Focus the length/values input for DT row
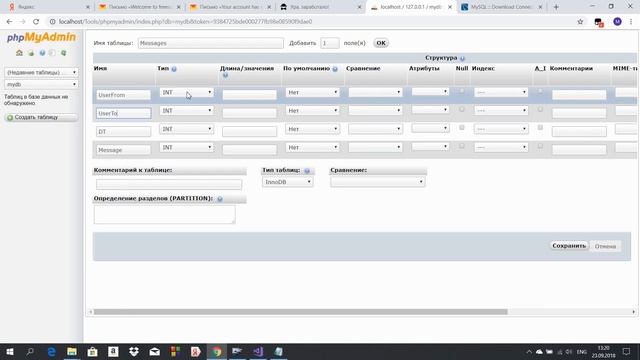This screenshot has height=360, width=640. [249, 131]
